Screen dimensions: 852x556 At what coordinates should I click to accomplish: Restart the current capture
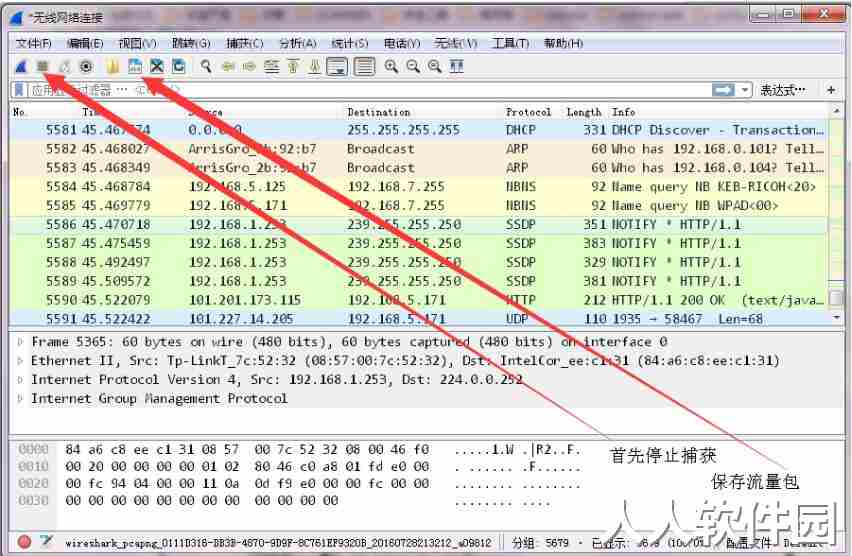click(x=64, y=67)
